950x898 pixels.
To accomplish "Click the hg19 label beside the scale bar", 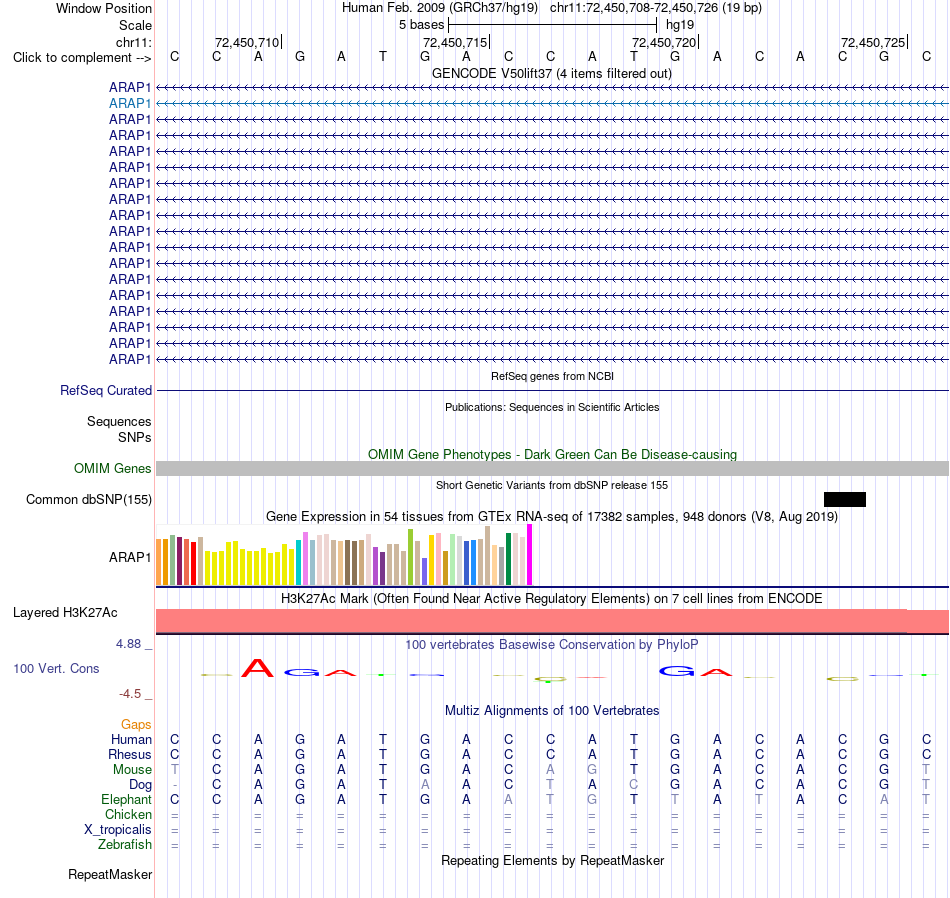I will (x=680, y=25).
